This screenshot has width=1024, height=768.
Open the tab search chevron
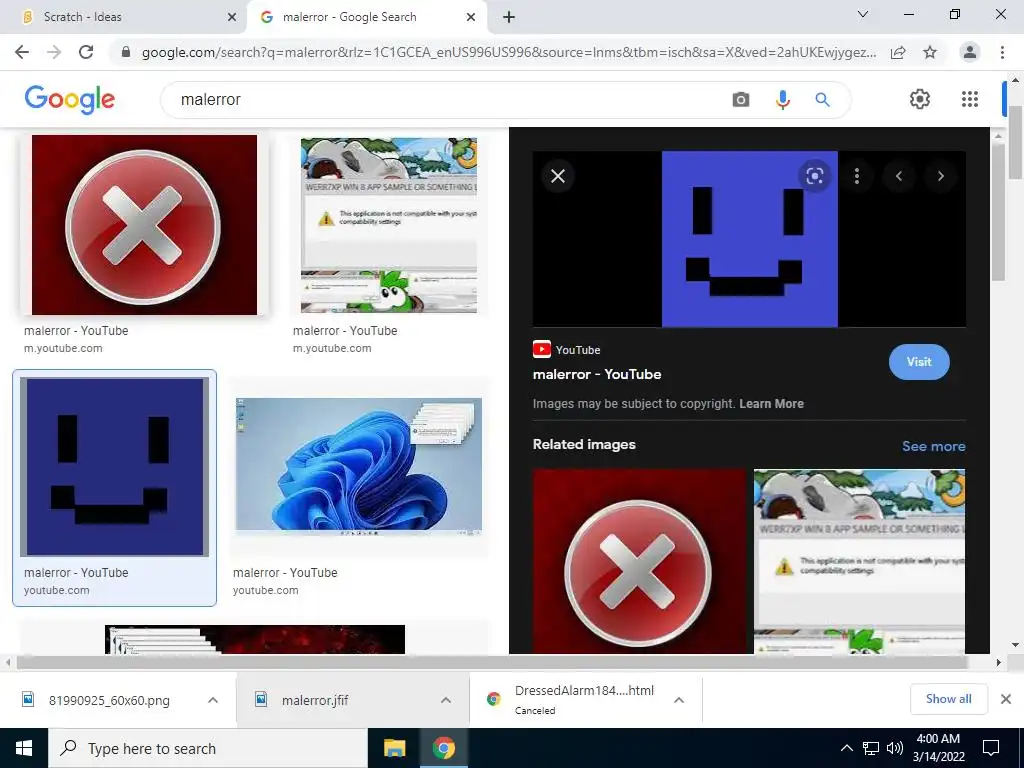[862, 14]
